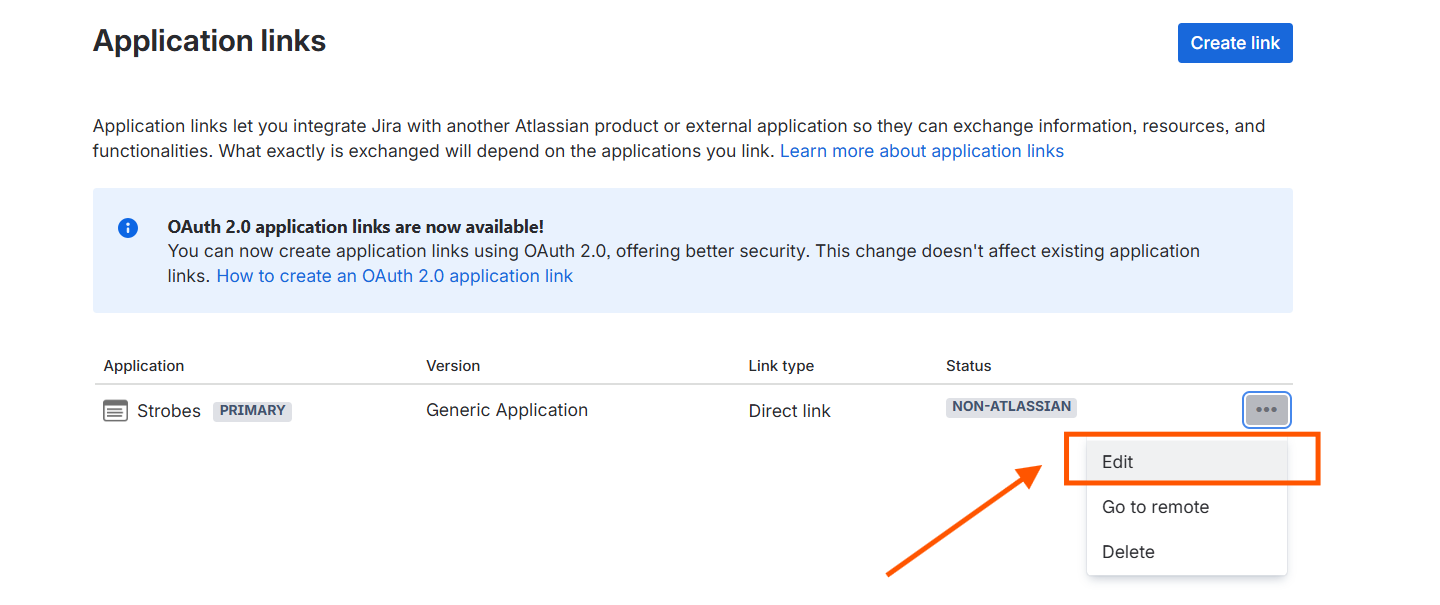This screenshot has height=605, width=1440.
Task: Click the PRIMARY badge next to Strobes
Action: point(252,411)
